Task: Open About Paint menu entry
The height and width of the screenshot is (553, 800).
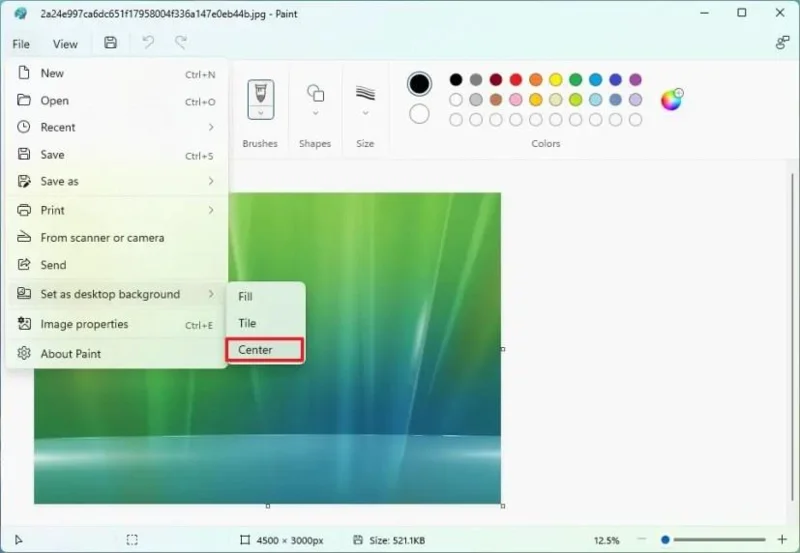Action: point(117,354)
